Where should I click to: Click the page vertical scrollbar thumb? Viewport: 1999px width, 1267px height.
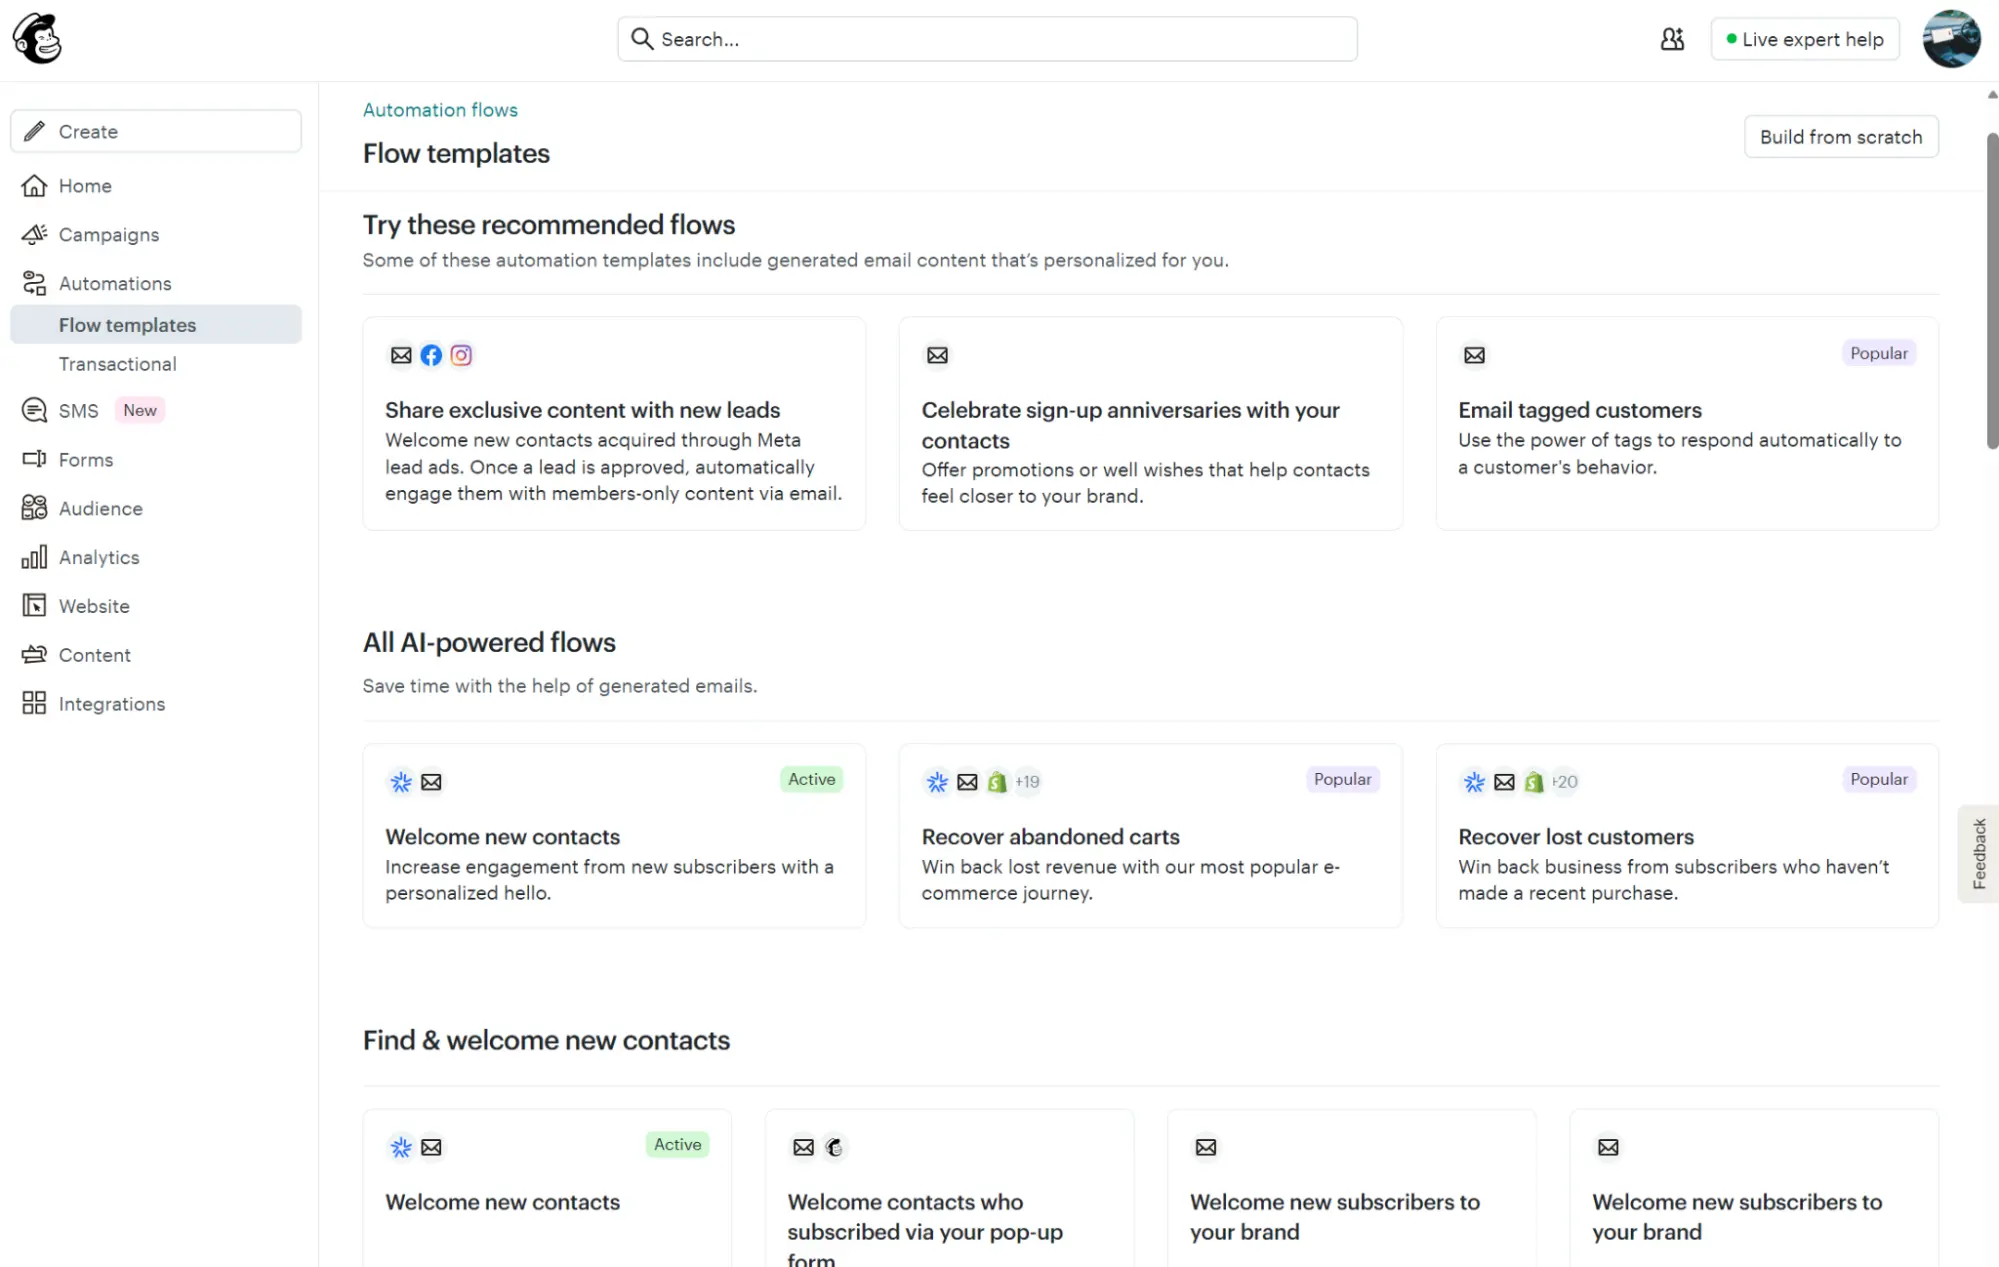(1992, 290)
